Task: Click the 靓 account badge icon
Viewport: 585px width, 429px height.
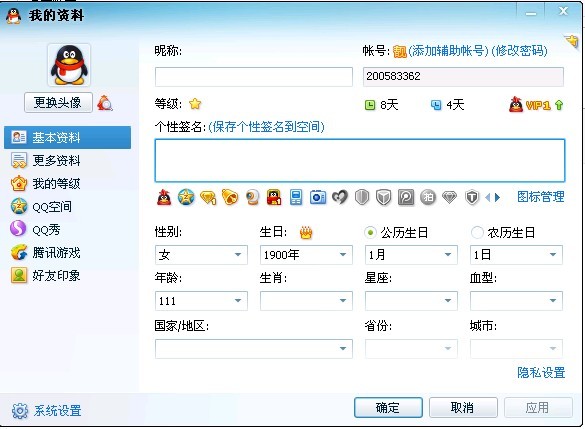Action: click(400, 51)
